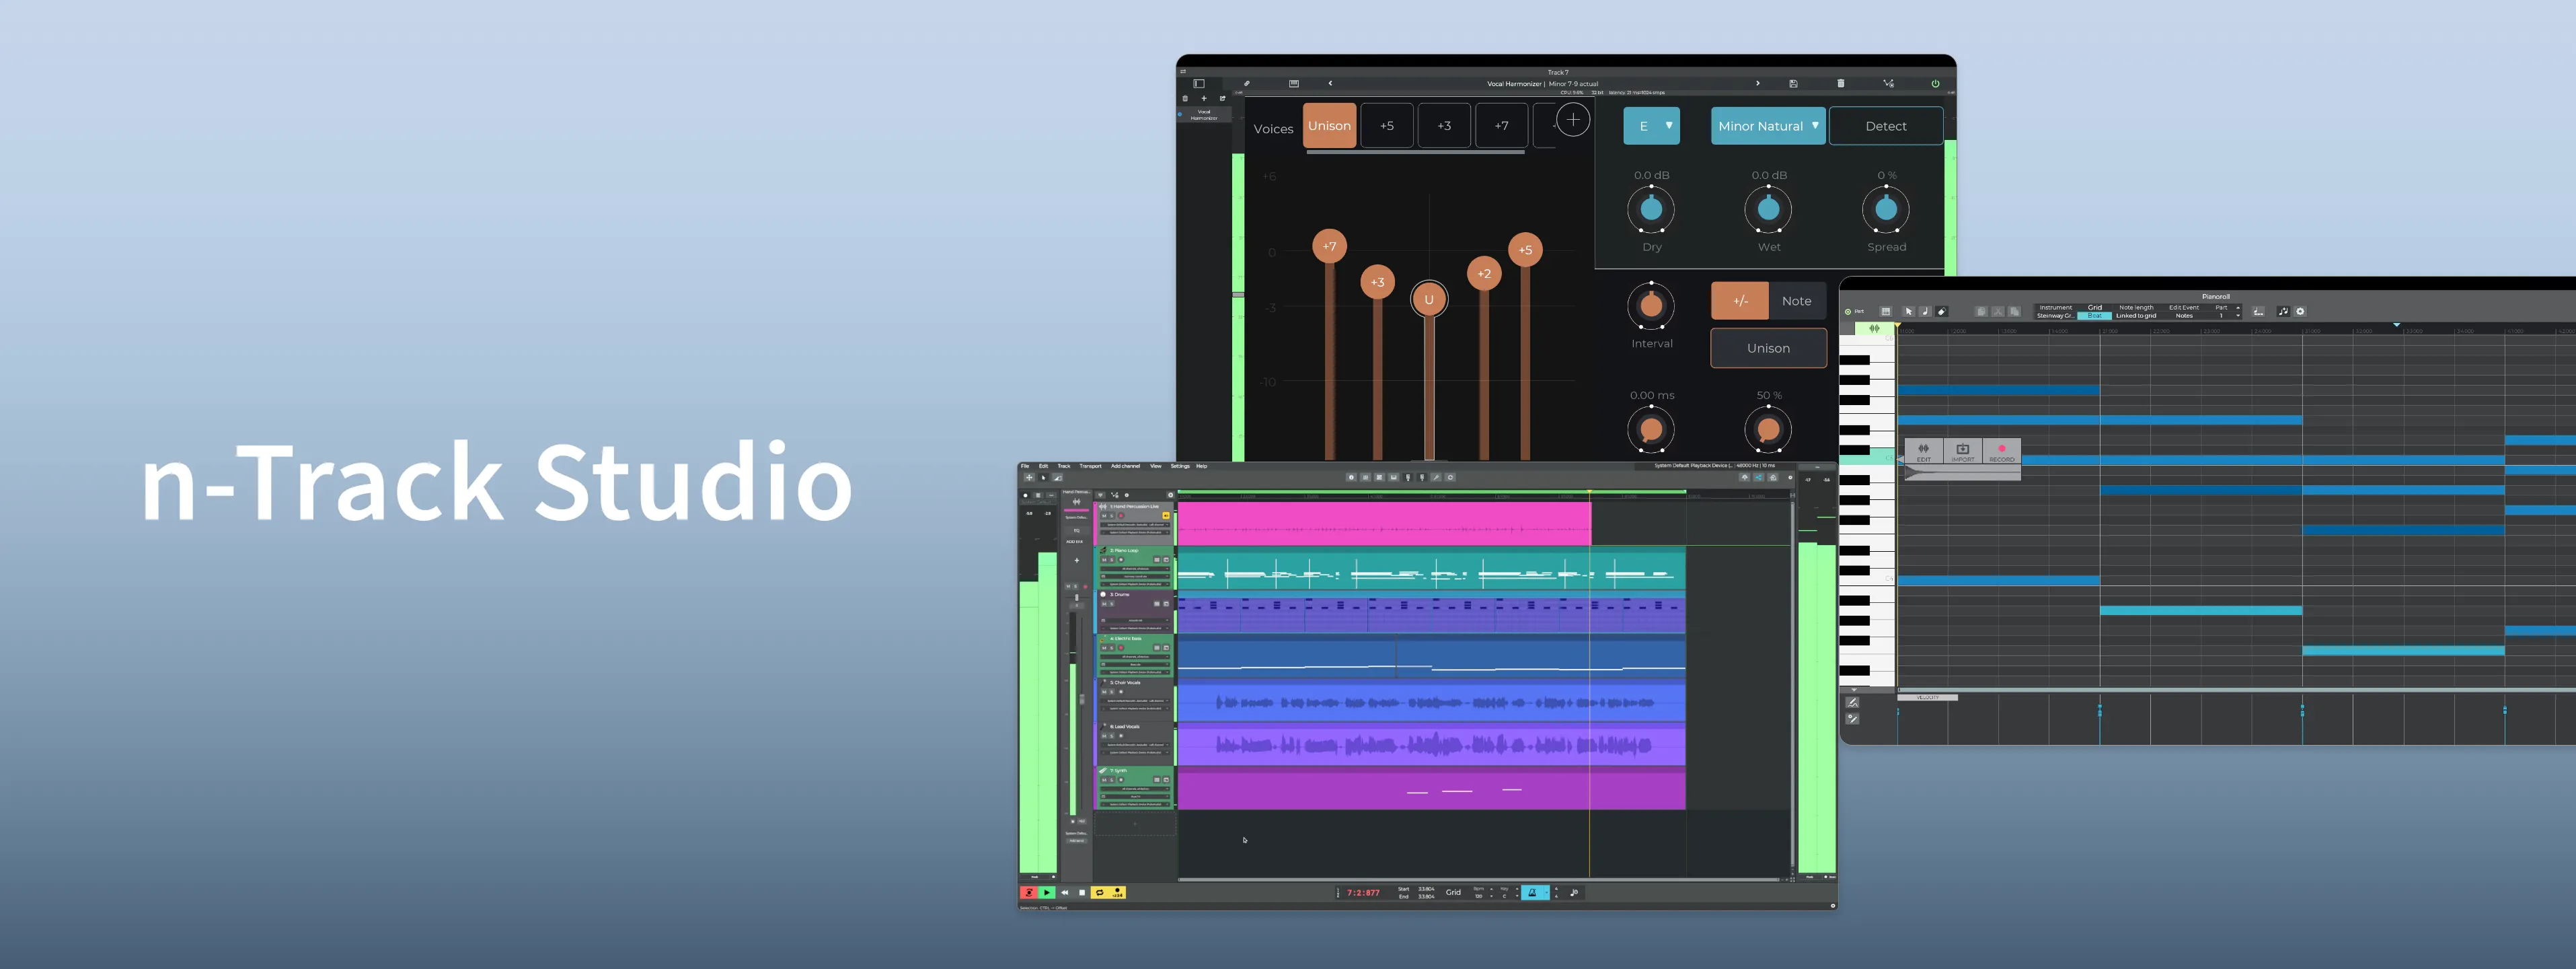Open the Help menu in n-Track
2576x969 pixels.
(1202, 466)
